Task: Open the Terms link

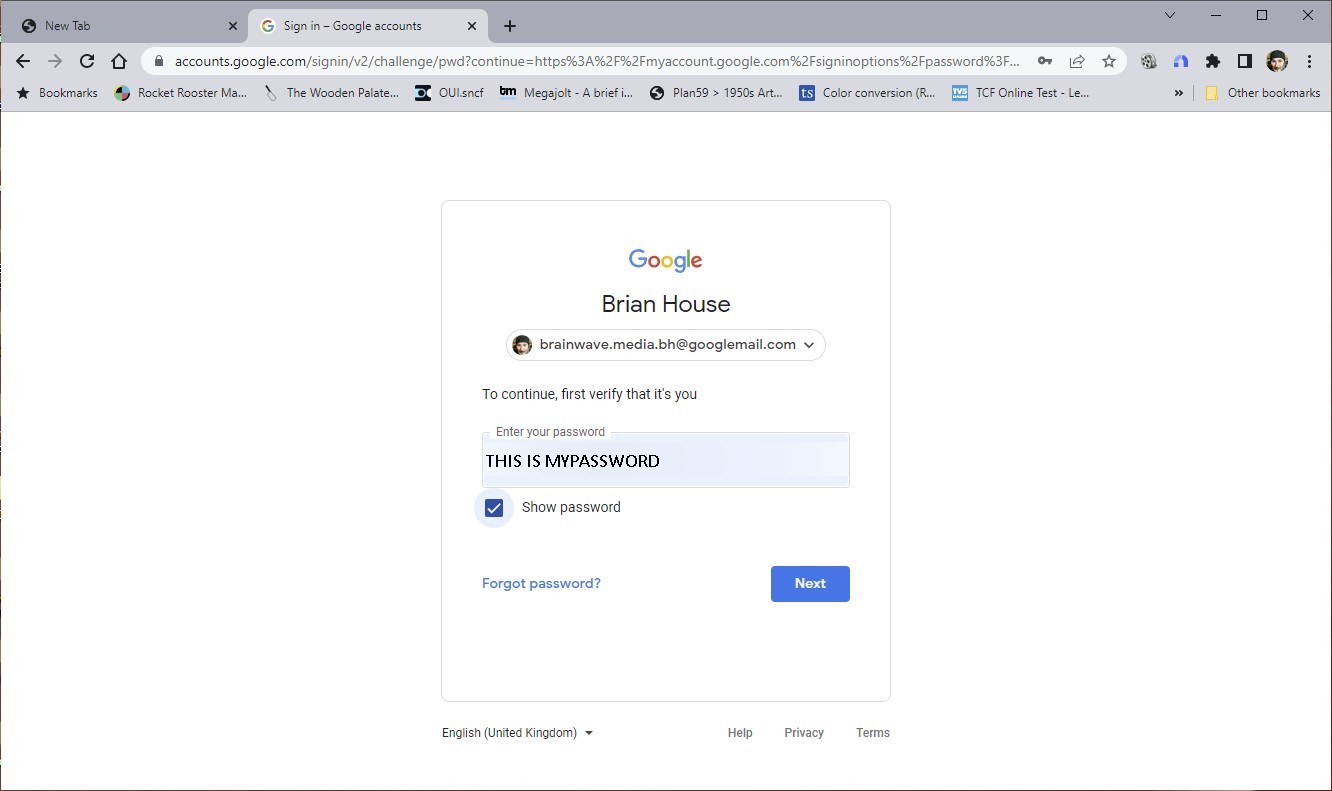Action: 873,733
